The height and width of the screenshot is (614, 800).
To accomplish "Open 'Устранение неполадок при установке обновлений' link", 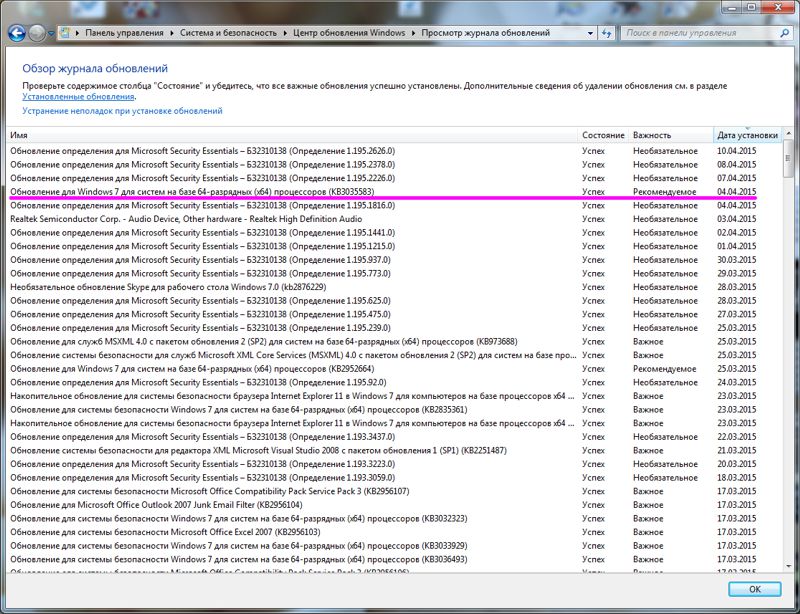I will pos(122,111).
